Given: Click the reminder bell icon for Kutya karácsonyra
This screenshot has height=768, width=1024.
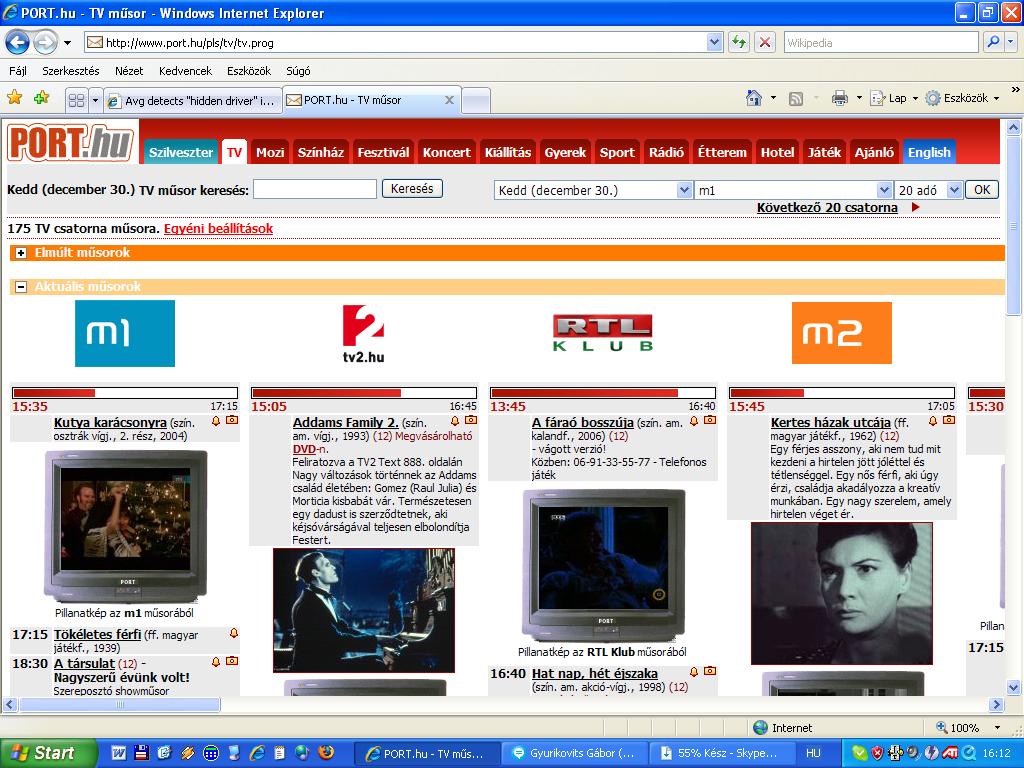Looking at the screenshot, I should (216, 421).
